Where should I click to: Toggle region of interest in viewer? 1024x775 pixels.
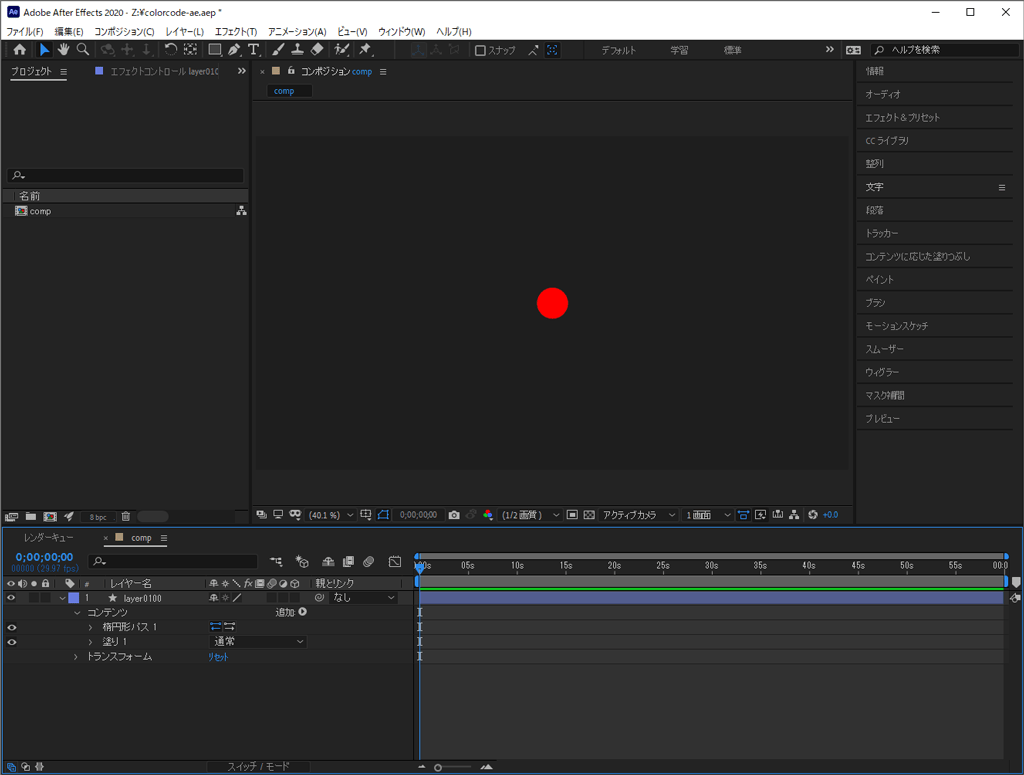coord(572,515)
